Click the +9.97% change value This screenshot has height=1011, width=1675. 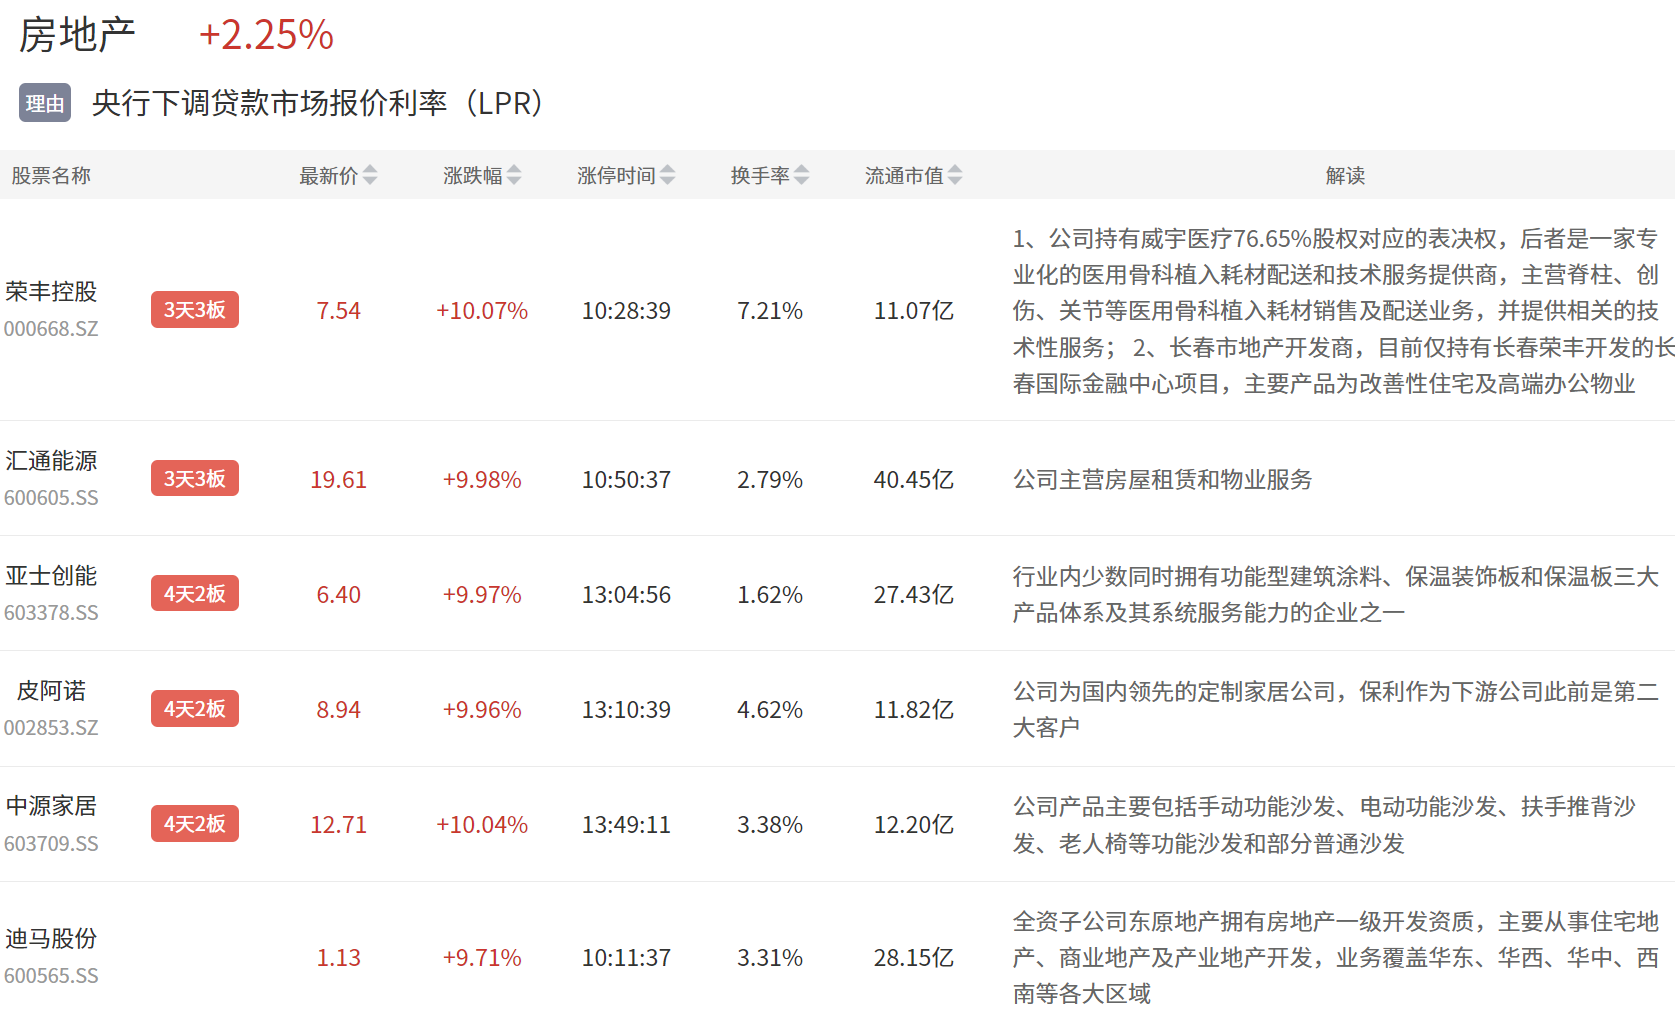(x=482, y=595)
